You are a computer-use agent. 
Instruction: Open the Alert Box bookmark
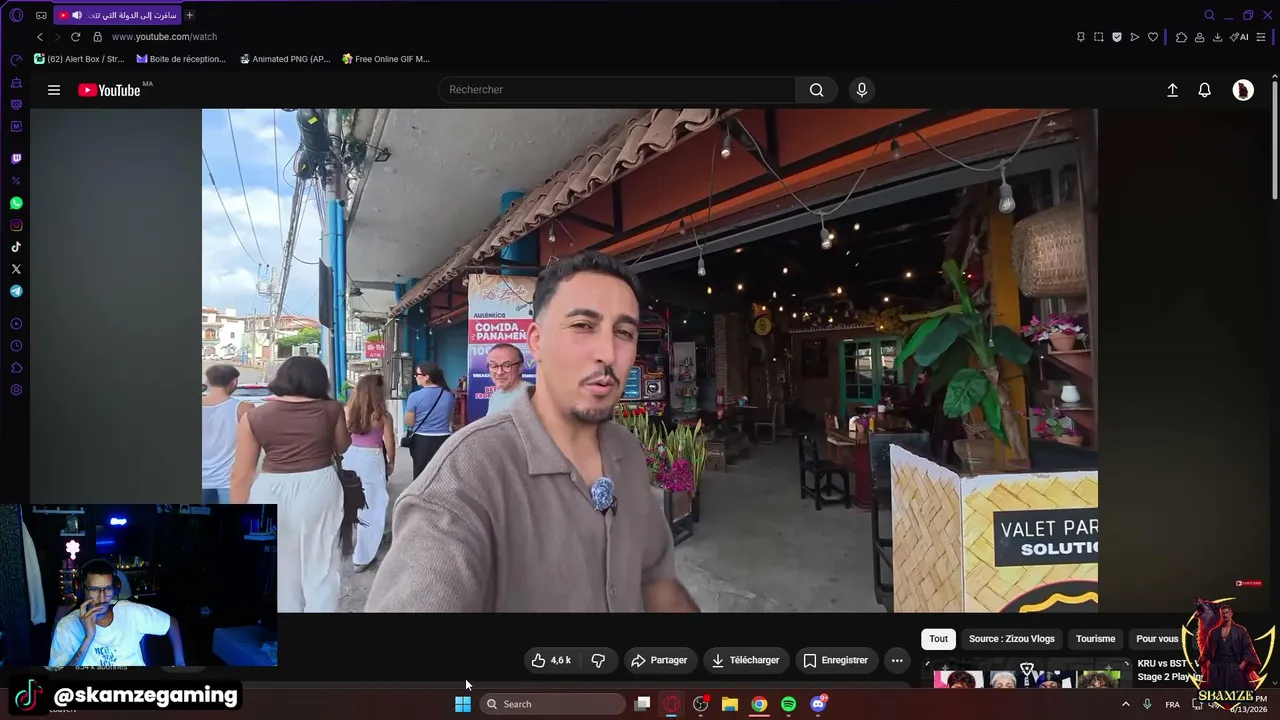(79, 59)
